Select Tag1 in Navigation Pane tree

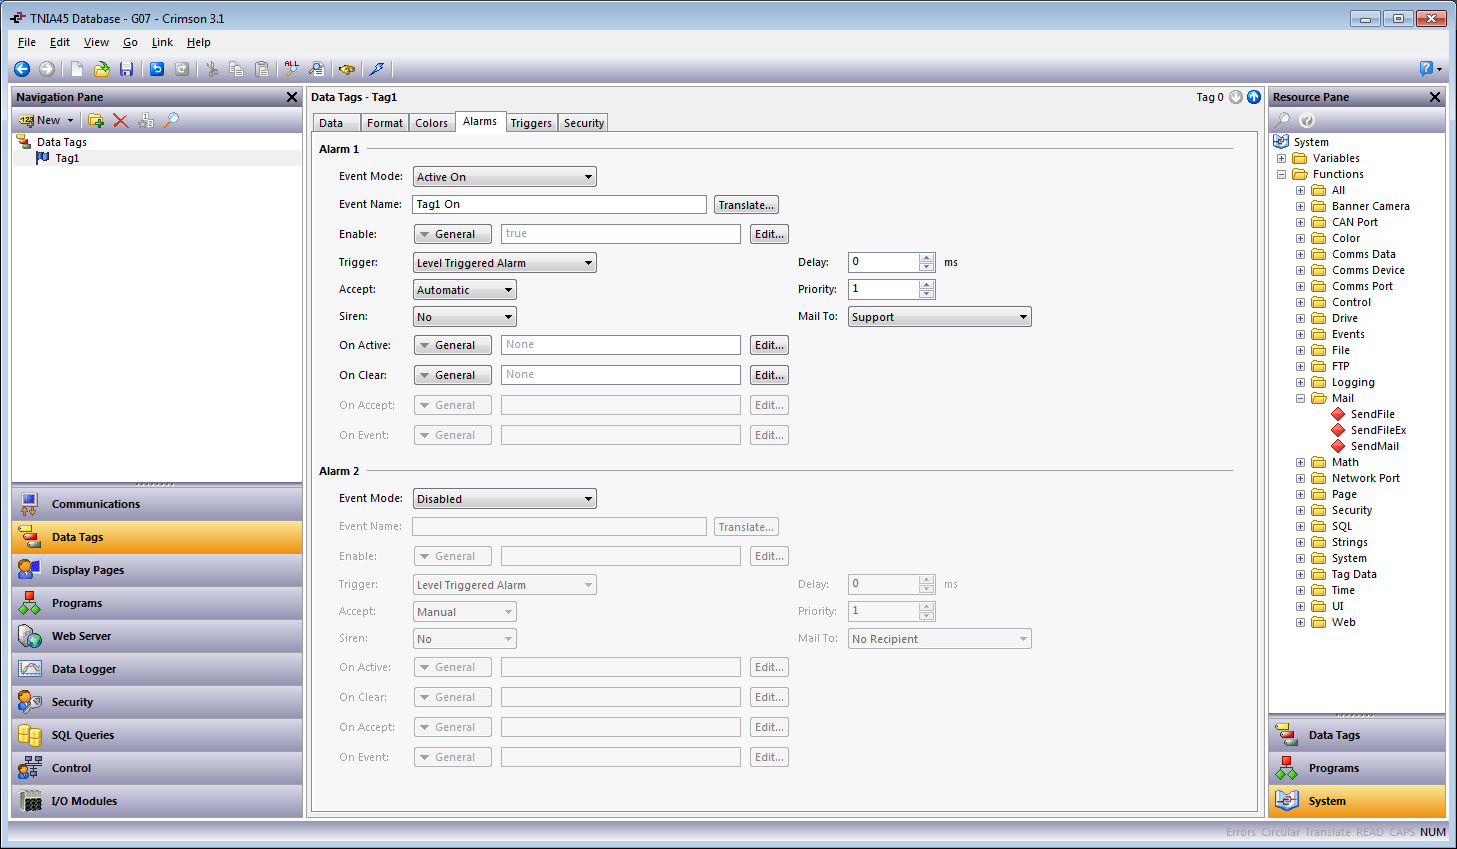[67, 158]
